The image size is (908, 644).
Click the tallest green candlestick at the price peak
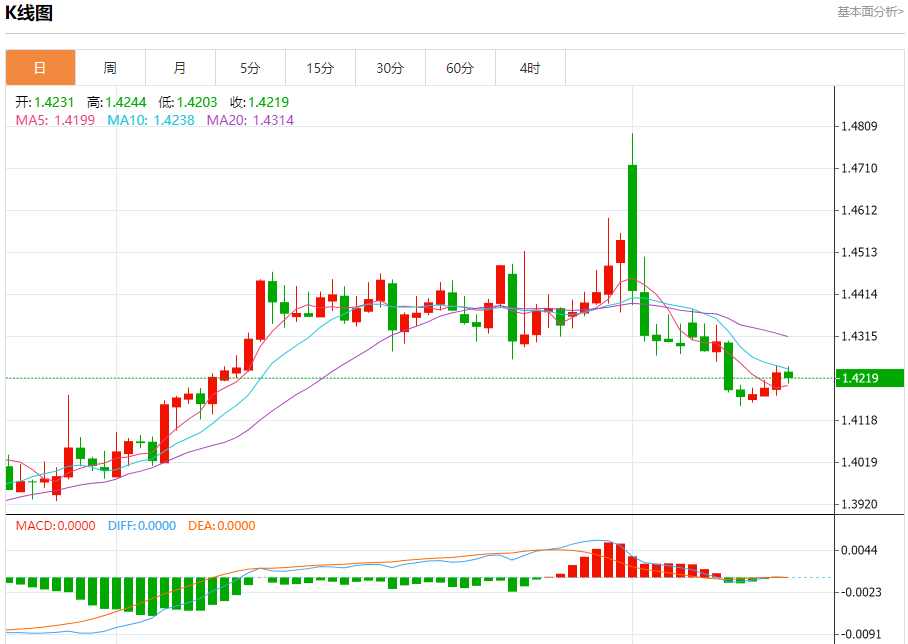pos(632,228)
